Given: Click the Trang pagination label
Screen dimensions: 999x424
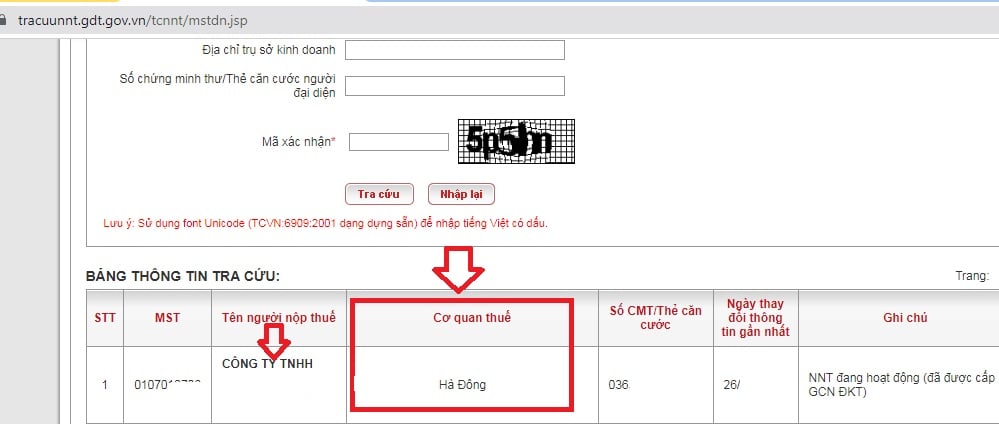Looking at the screenshot, I should tap(972, 276).
